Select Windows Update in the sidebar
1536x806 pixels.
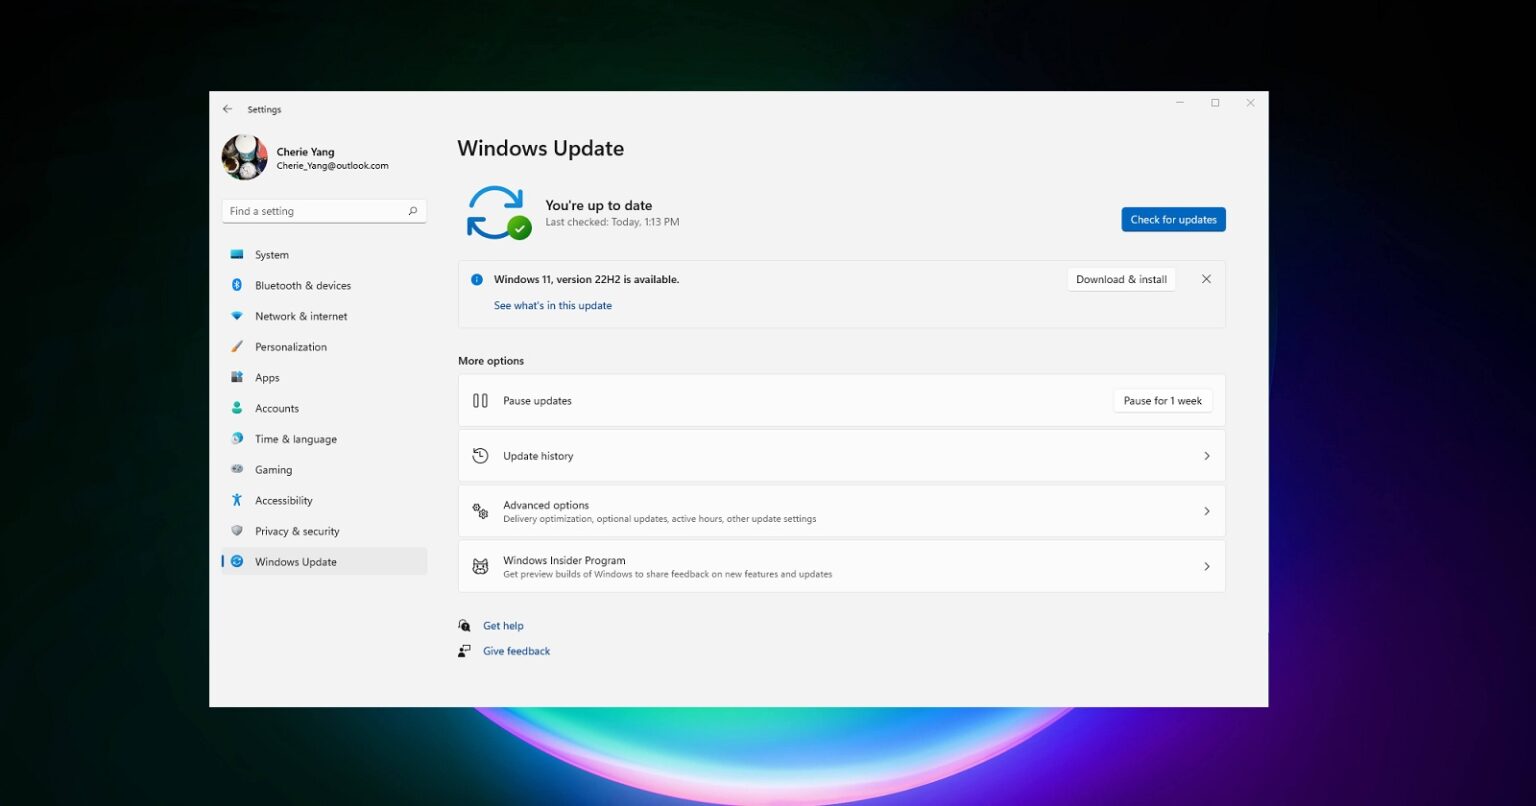click(295, 561)
